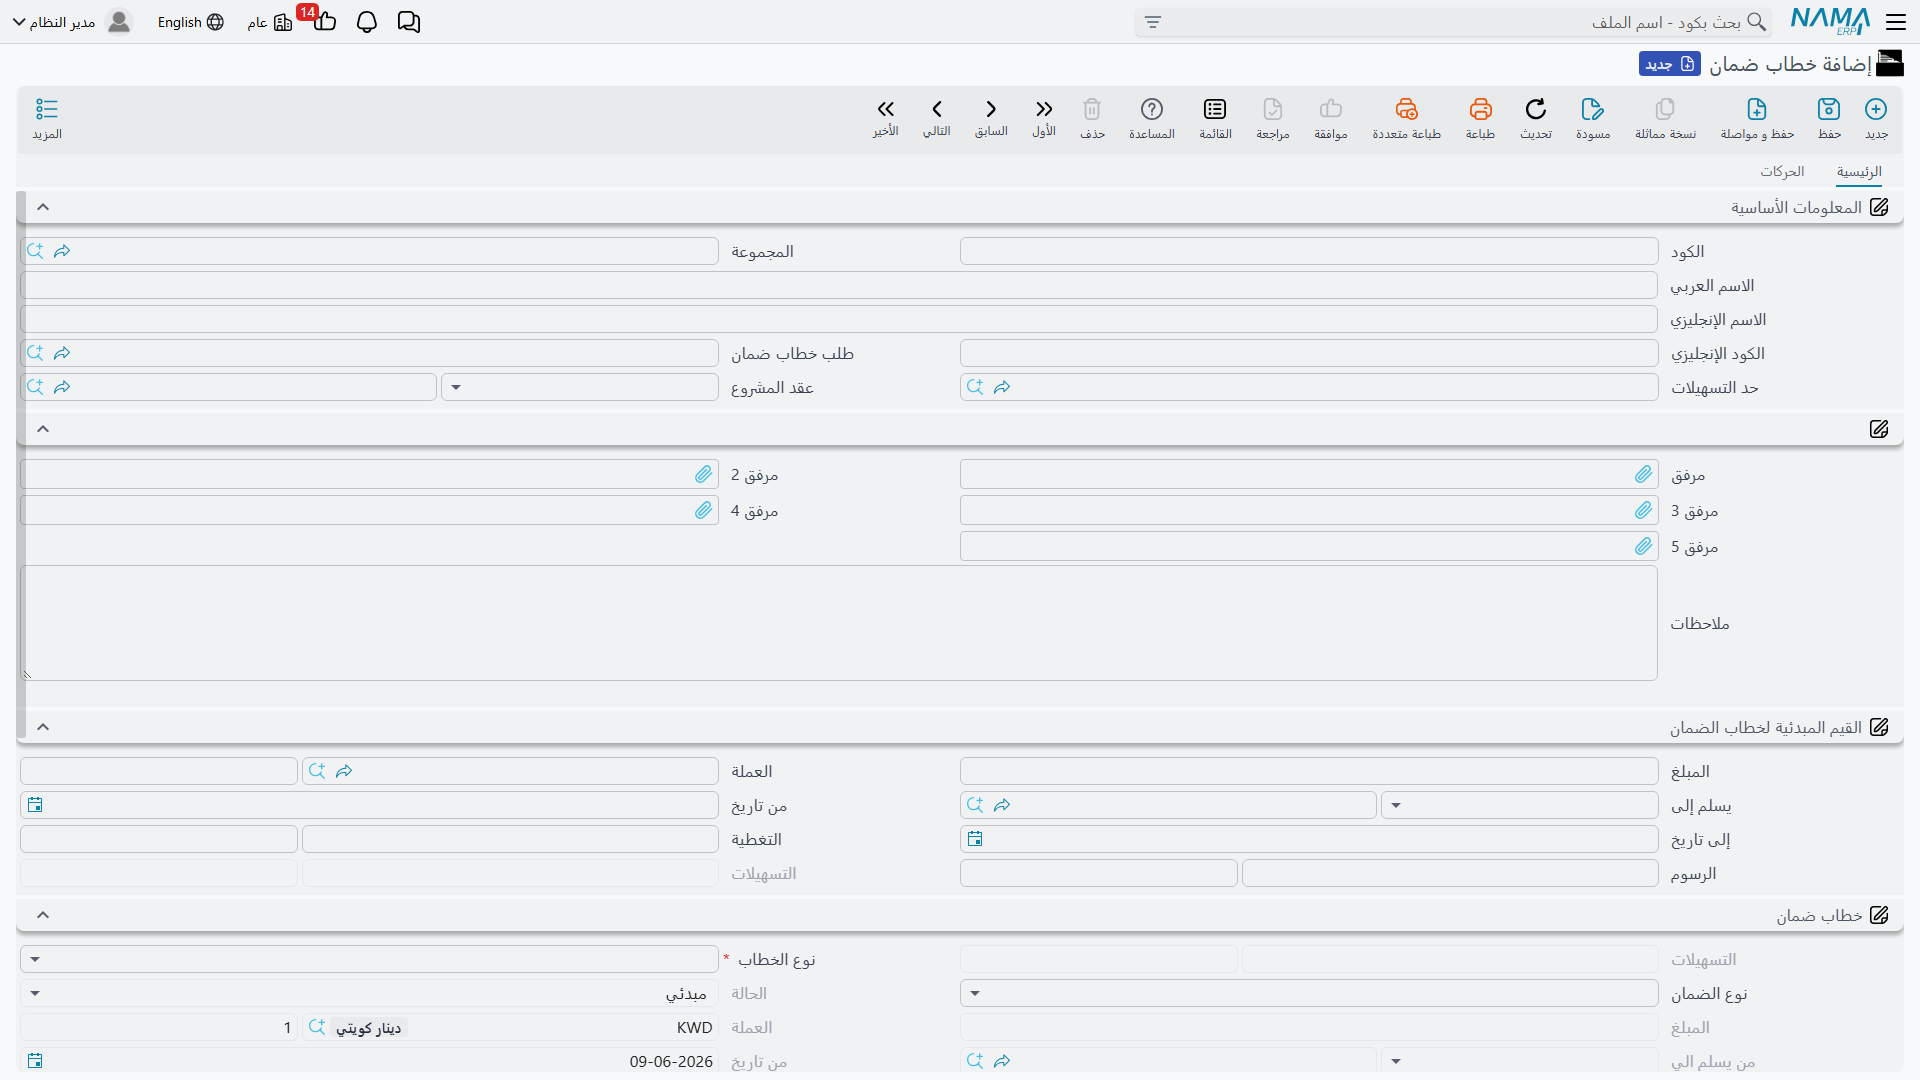This screenshot has height=1080, width=1920.
Task: Click the الاسم الإنجليزي input field
Action: click(x=839, y=319)
